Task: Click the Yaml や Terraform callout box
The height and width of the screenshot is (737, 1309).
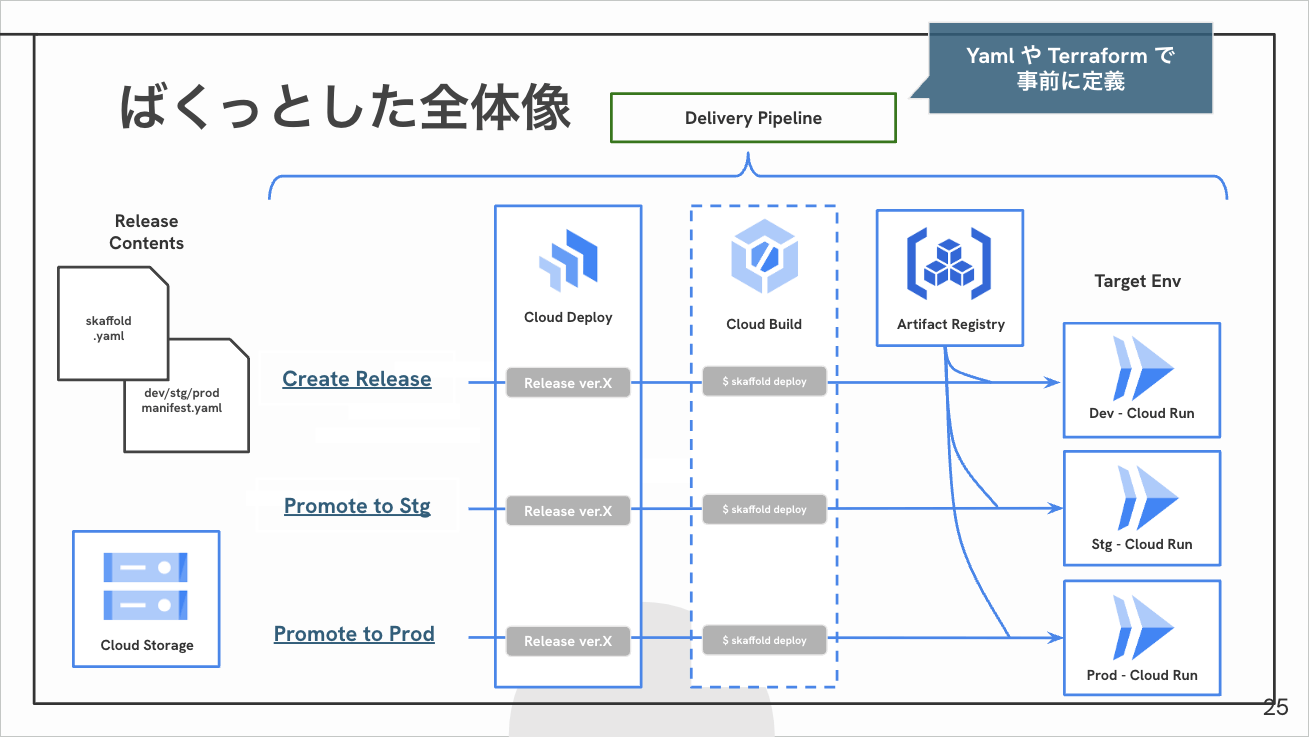Action: click(1070, 69)
